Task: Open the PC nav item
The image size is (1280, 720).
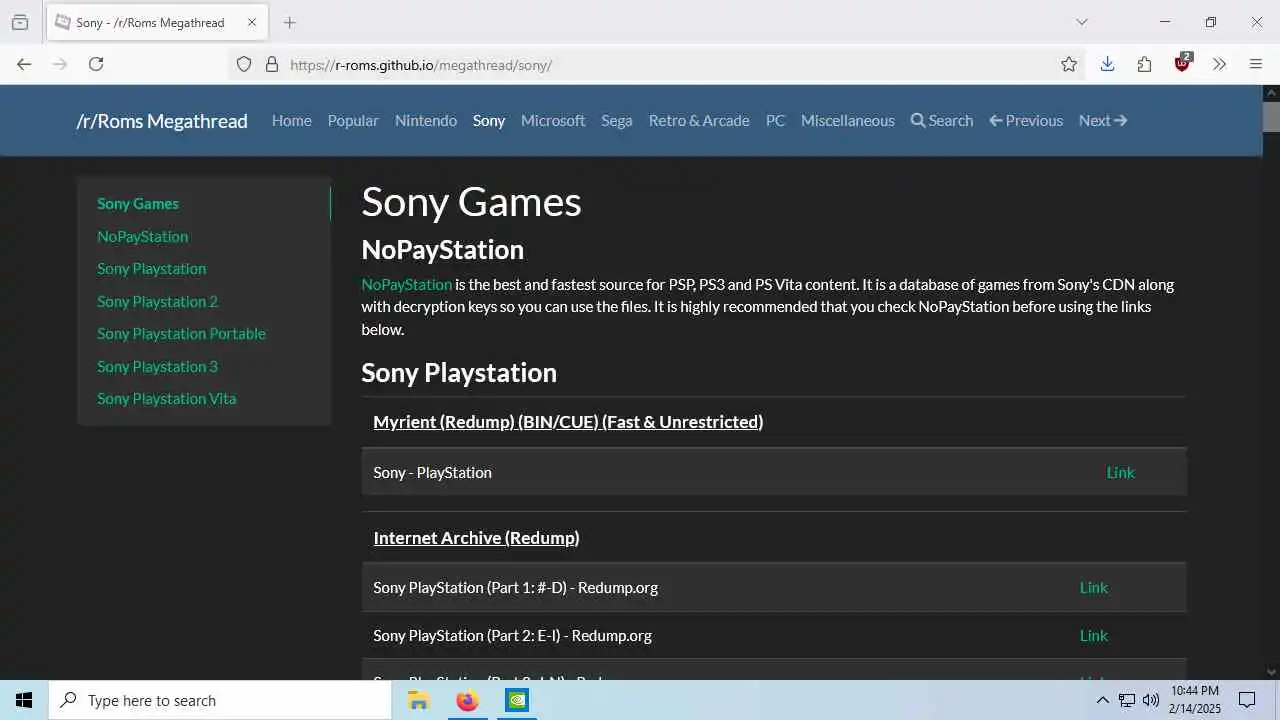Action: click(x=775, y=120)
